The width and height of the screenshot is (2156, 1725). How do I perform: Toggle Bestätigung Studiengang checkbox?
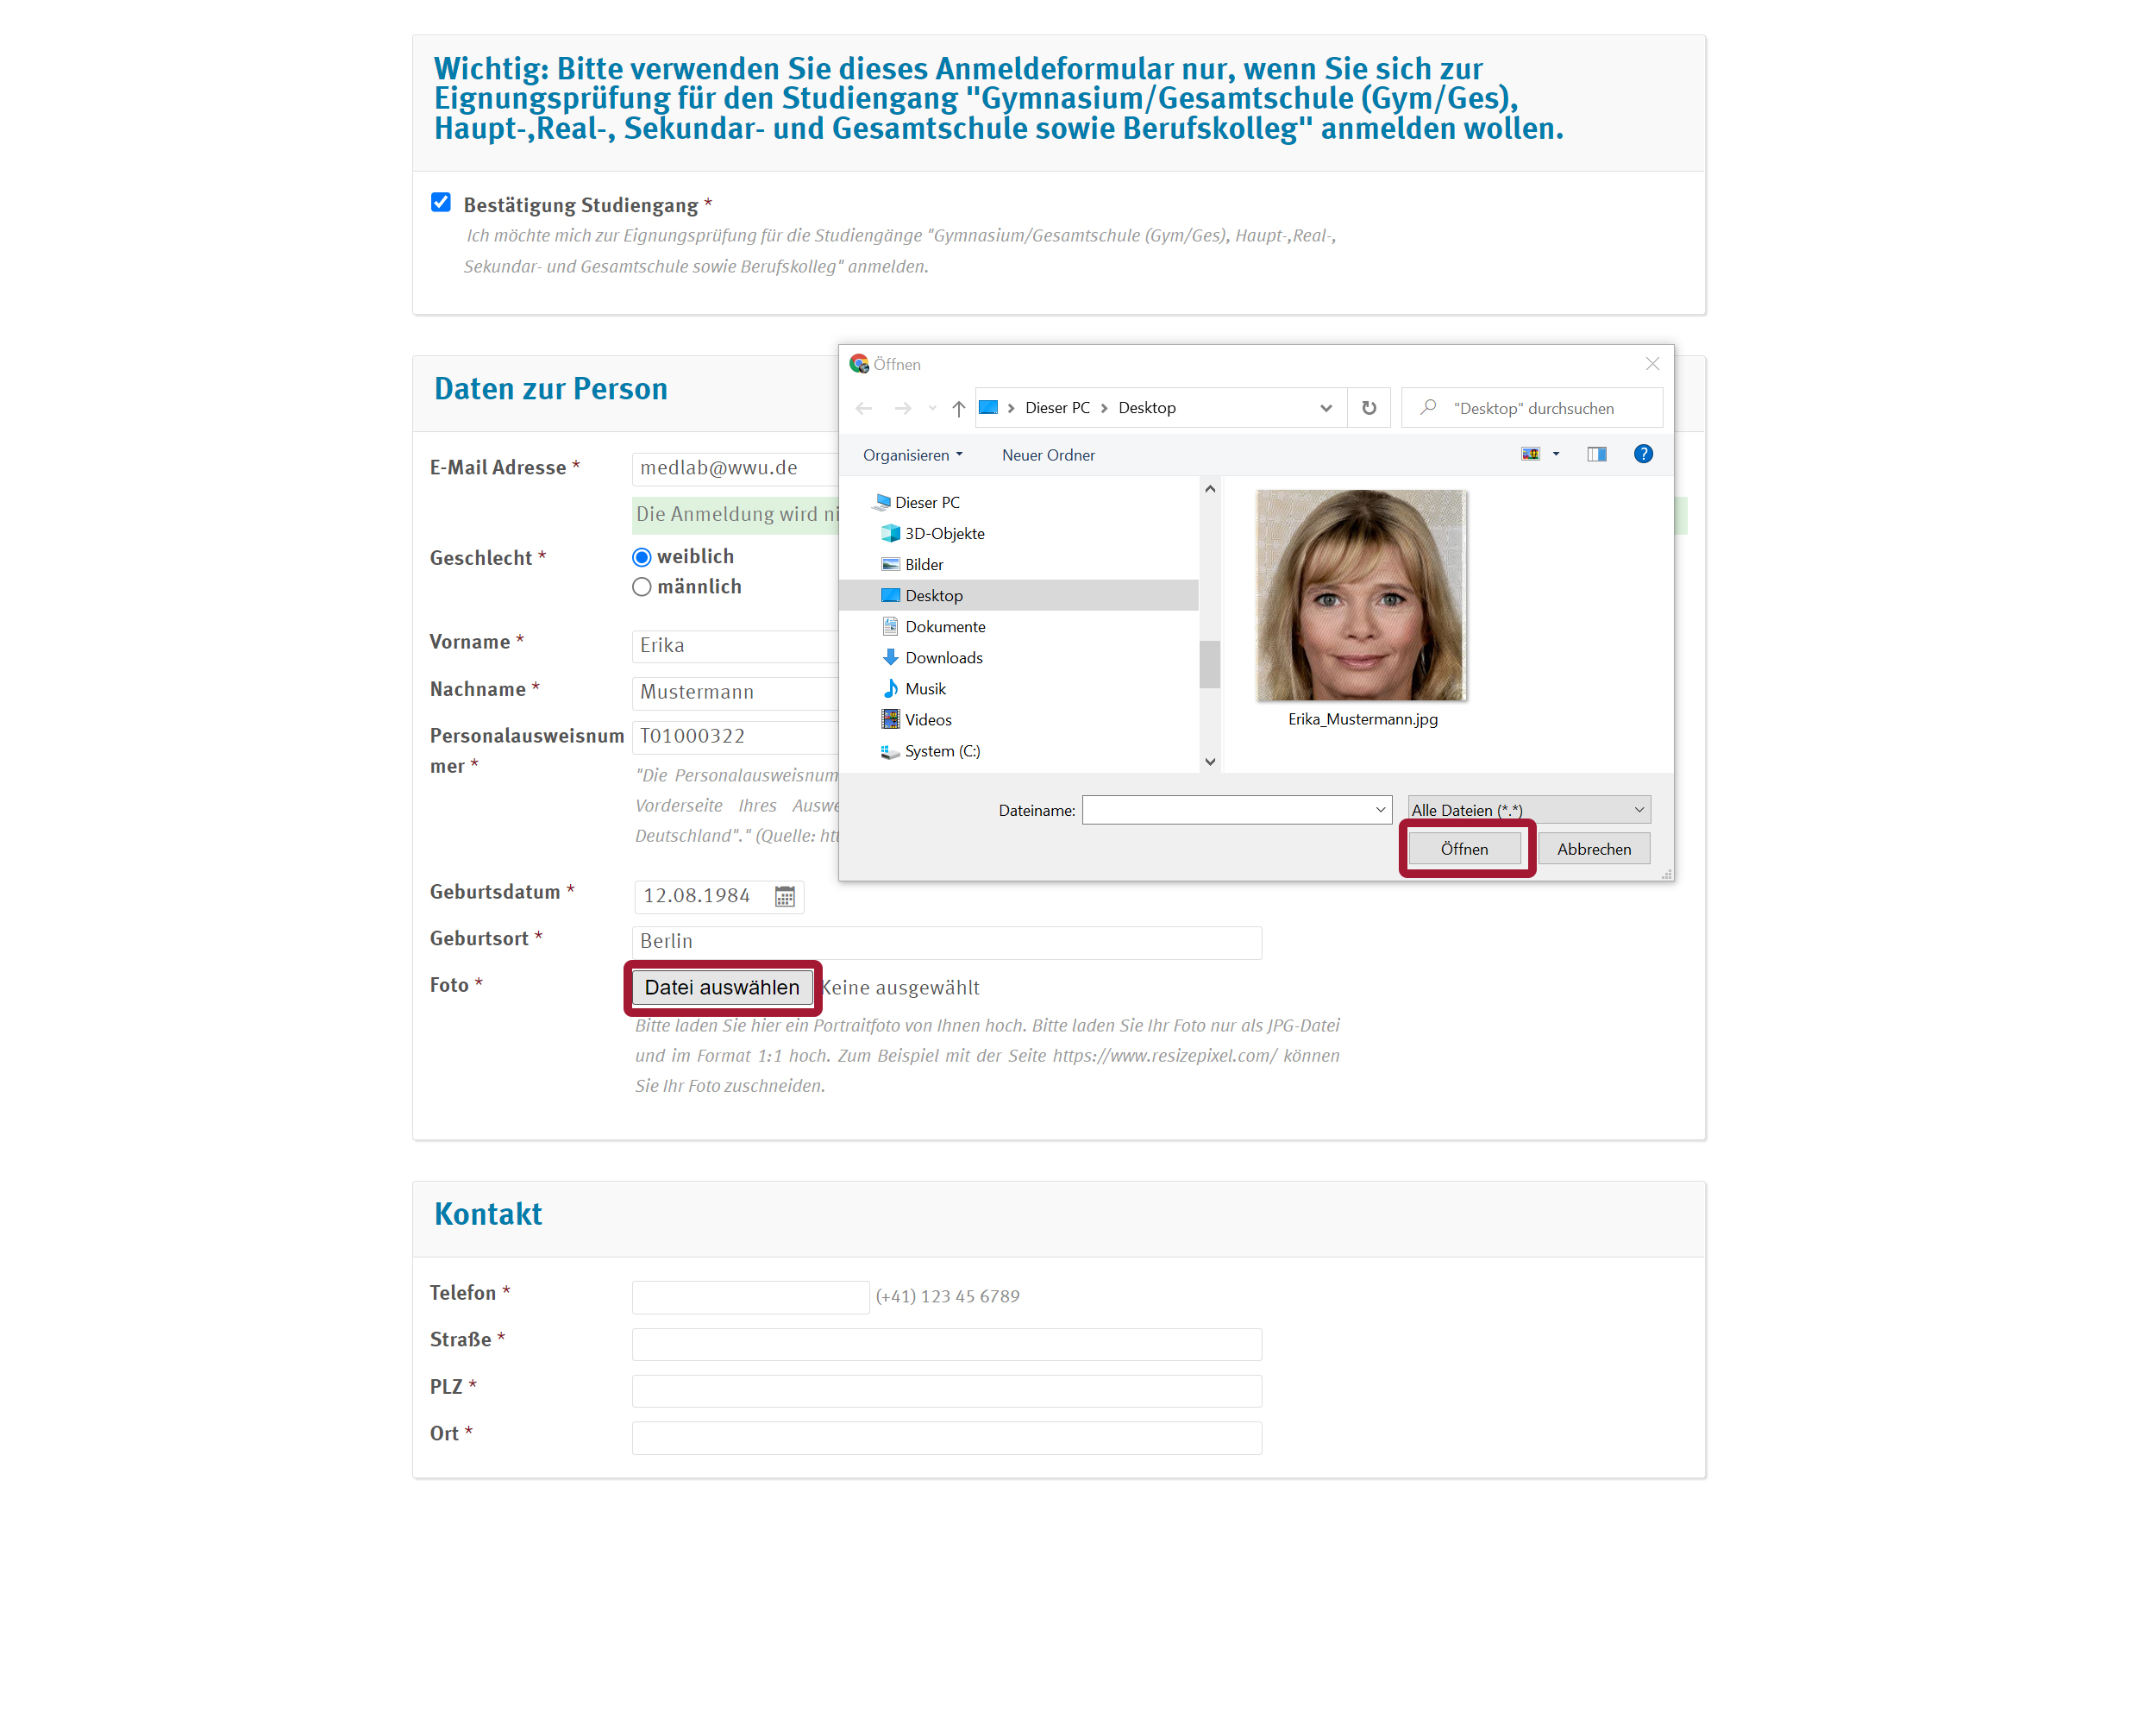tap(441, 203)
